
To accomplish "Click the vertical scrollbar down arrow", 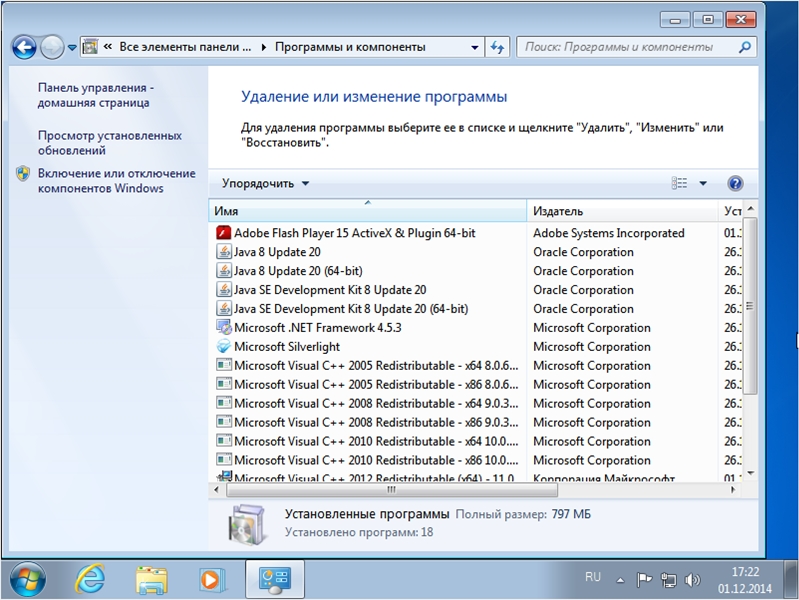I will [x=750, y=473].
